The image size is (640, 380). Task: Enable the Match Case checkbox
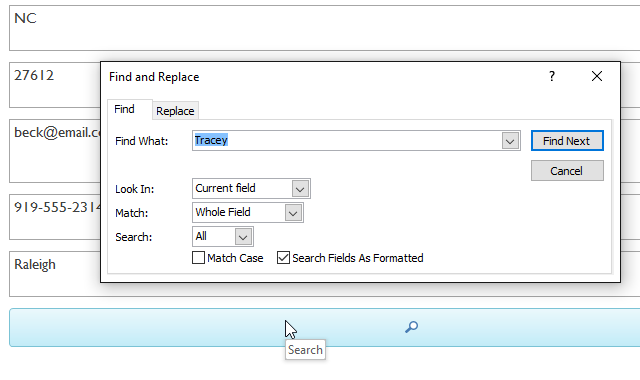click(198, 258)
